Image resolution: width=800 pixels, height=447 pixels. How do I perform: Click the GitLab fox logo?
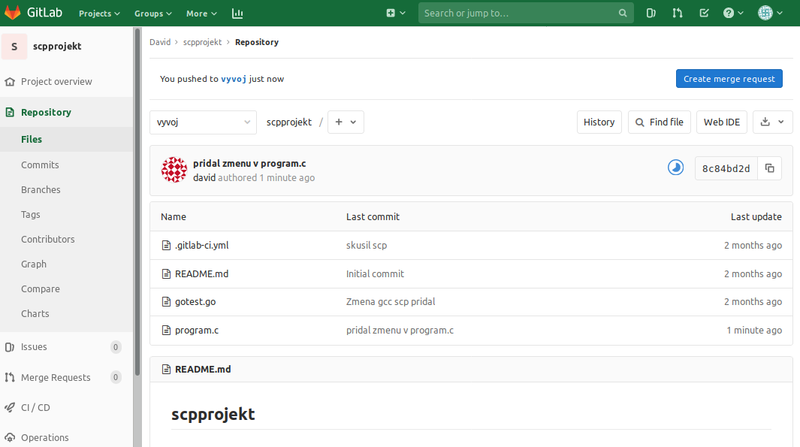(12, 12)
